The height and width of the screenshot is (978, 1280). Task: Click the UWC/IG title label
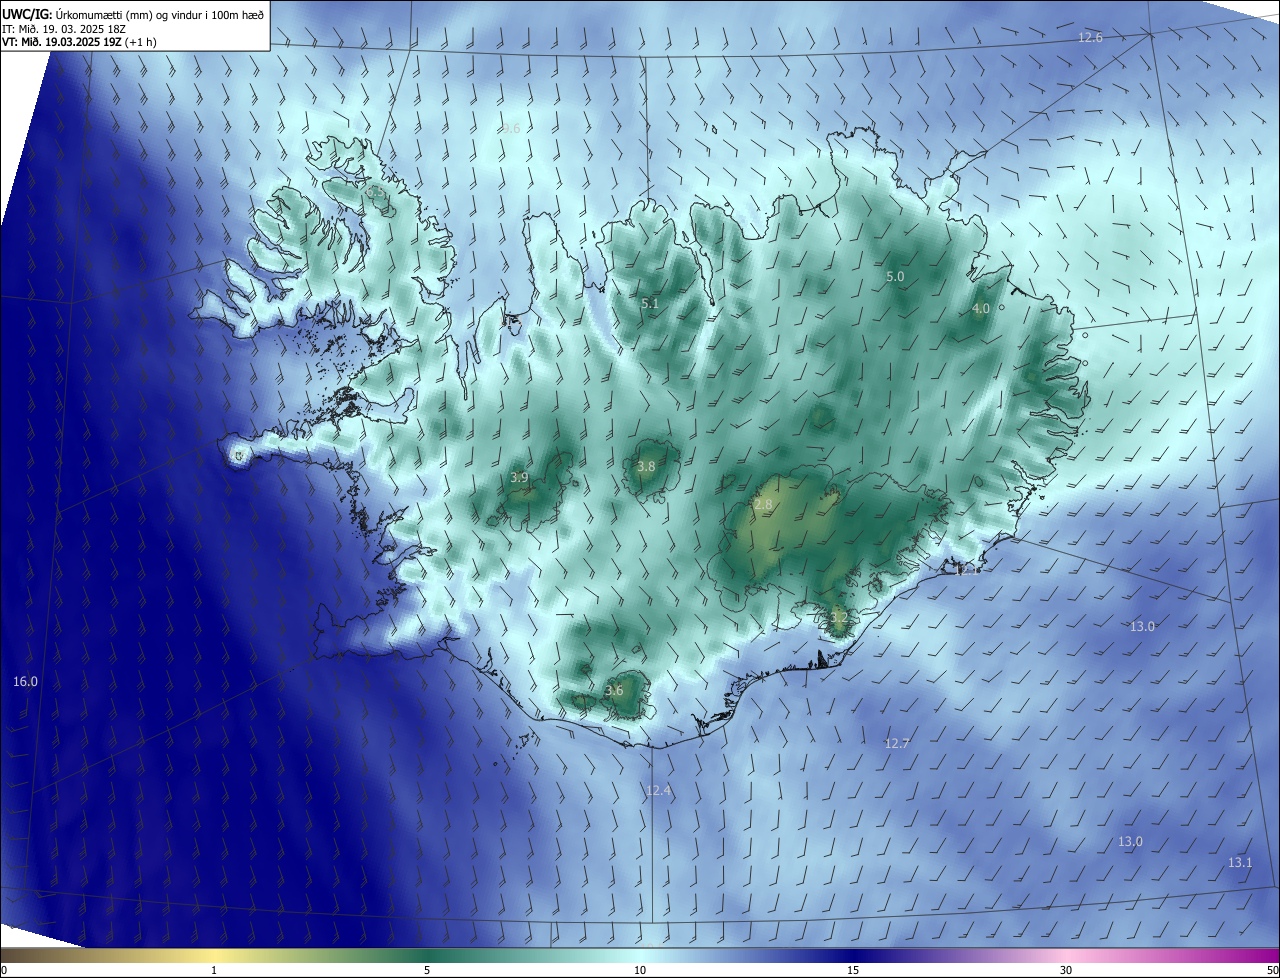27,14
